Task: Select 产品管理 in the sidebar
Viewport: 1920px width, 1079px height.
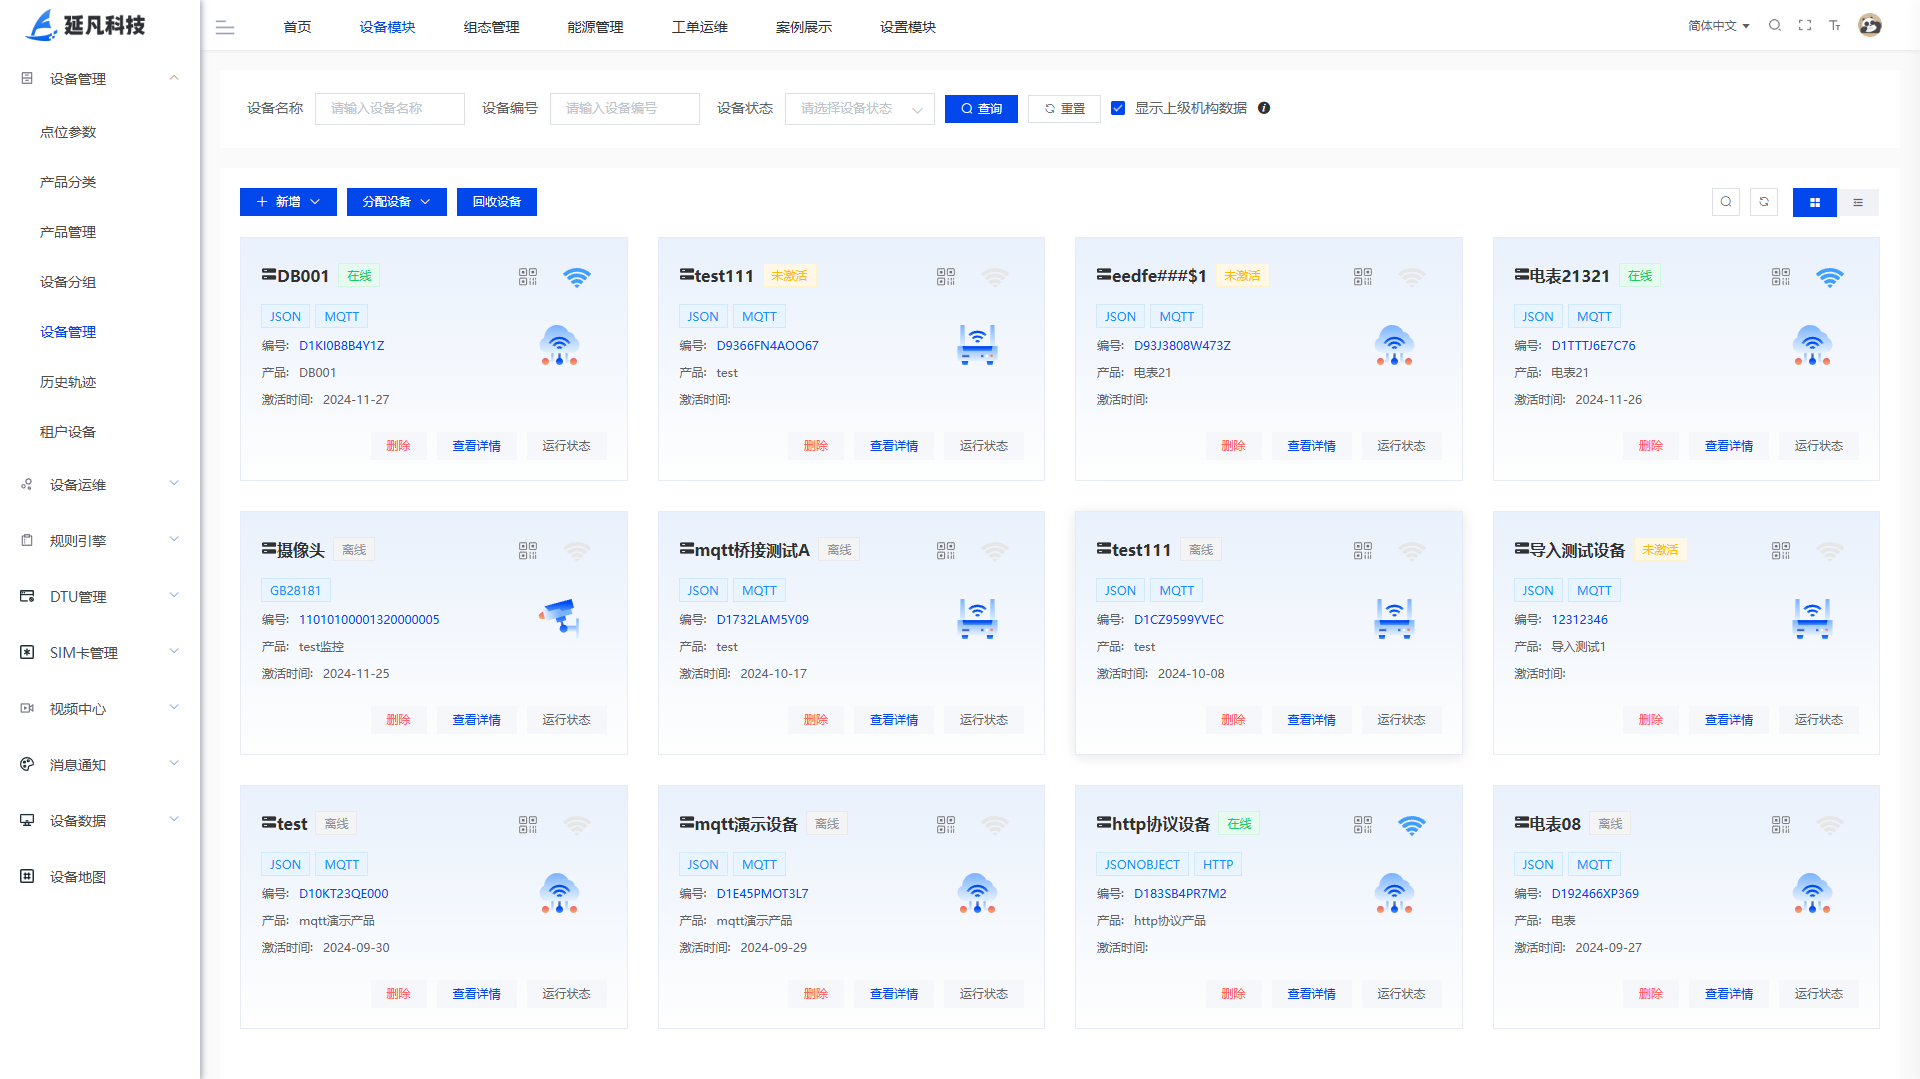Action: coord(68,232)
